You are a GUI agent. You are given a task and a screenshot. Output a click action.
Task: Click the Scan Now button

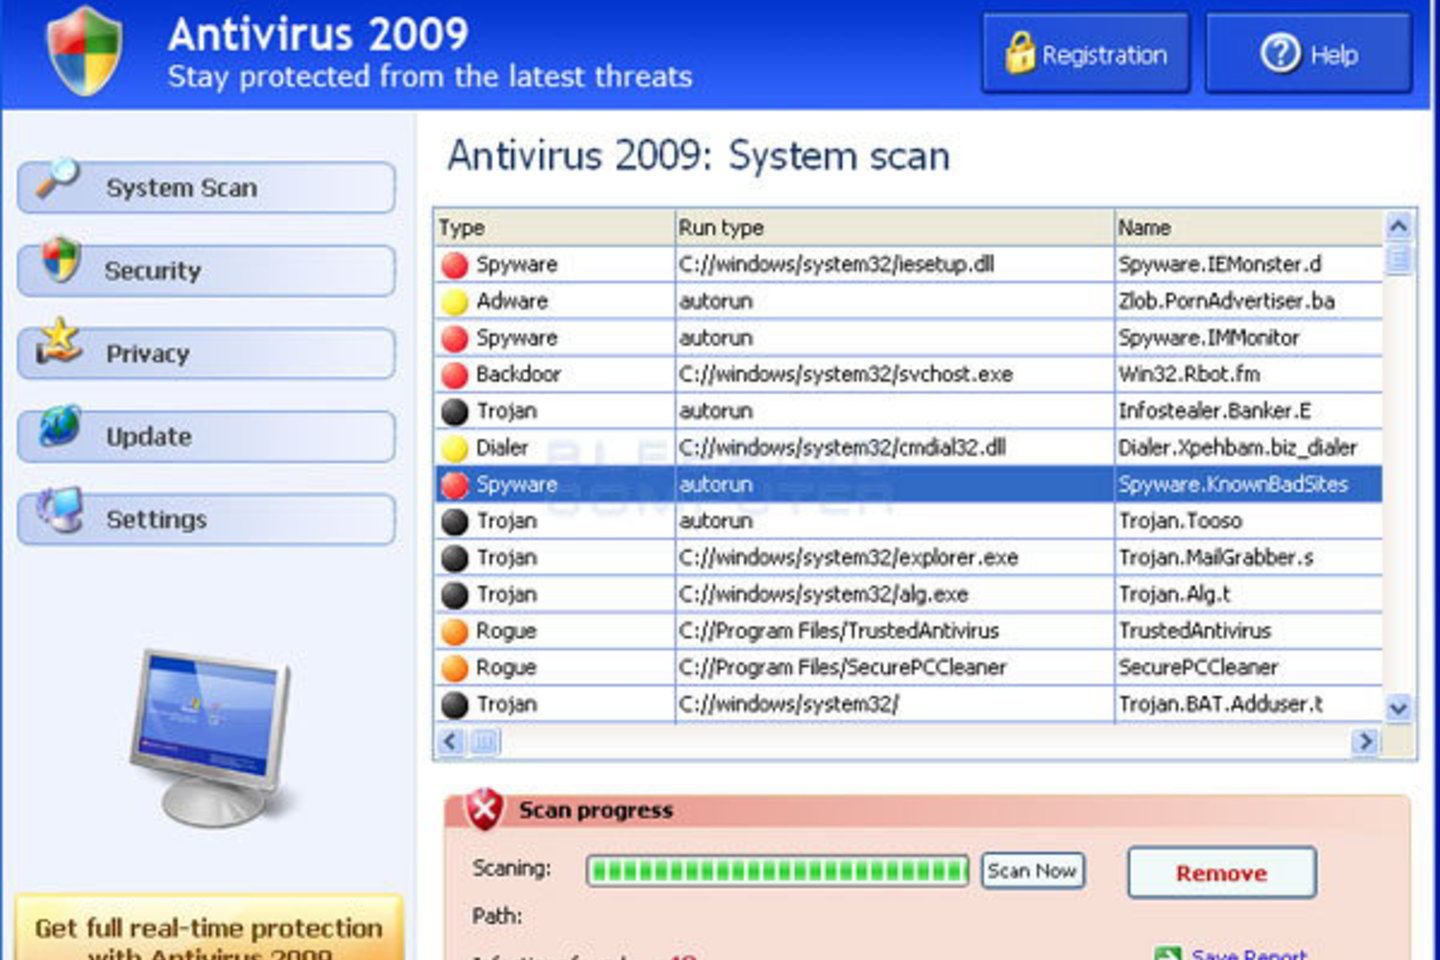click(x=1032, y=871)
